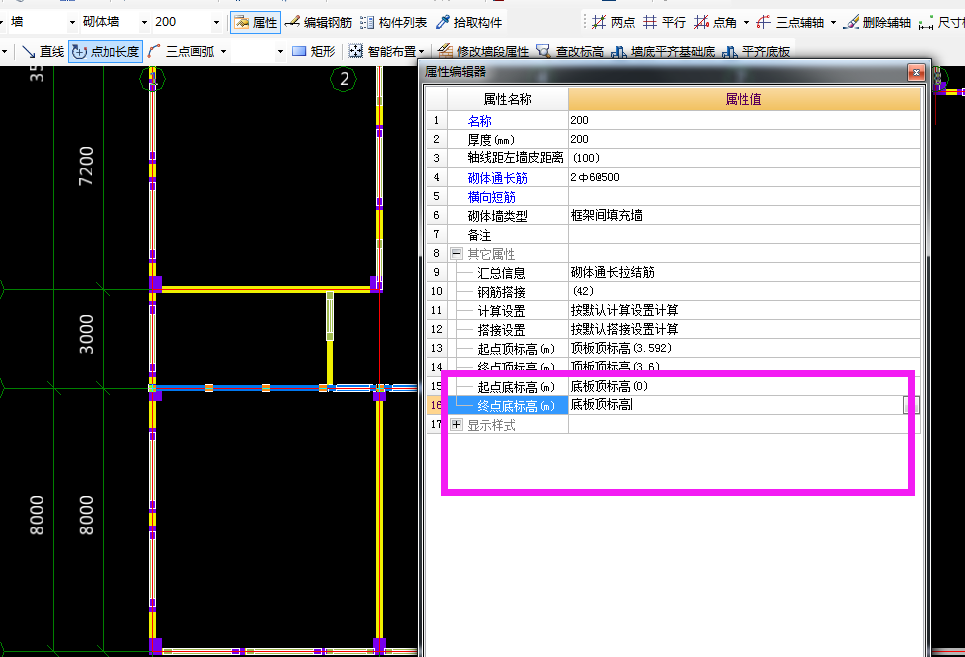Open the 墙 component type dropdown

(72, 23)
